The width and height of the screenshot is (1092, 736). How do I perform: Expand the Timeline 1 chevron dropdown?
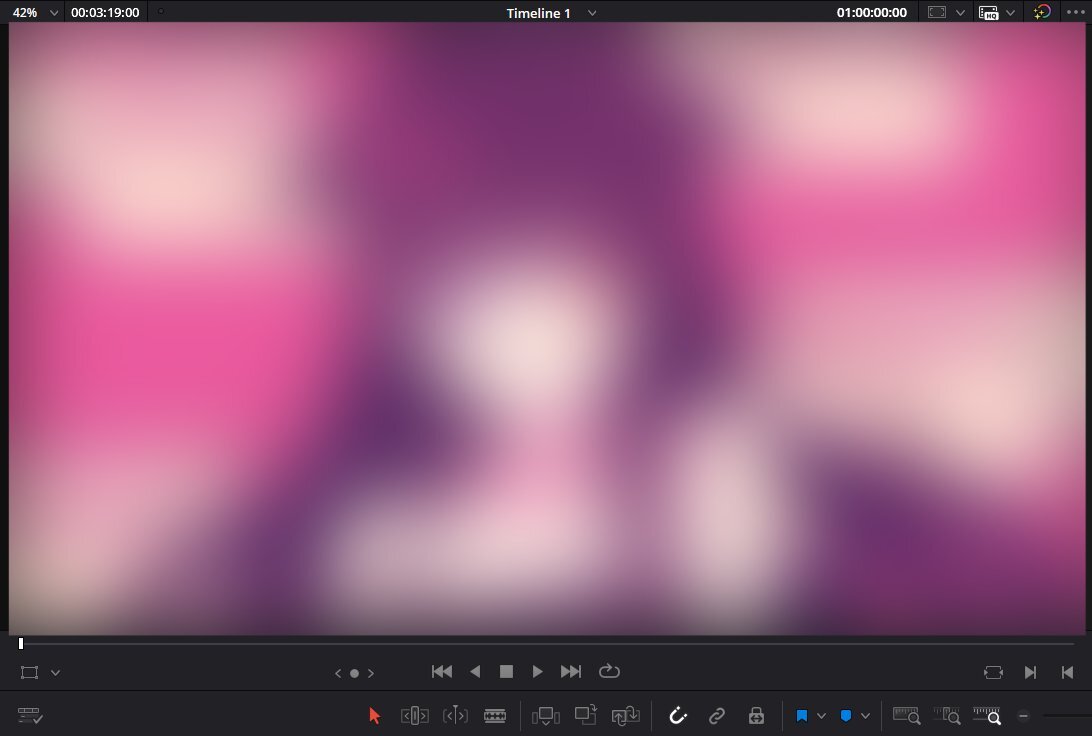point(592,13)
